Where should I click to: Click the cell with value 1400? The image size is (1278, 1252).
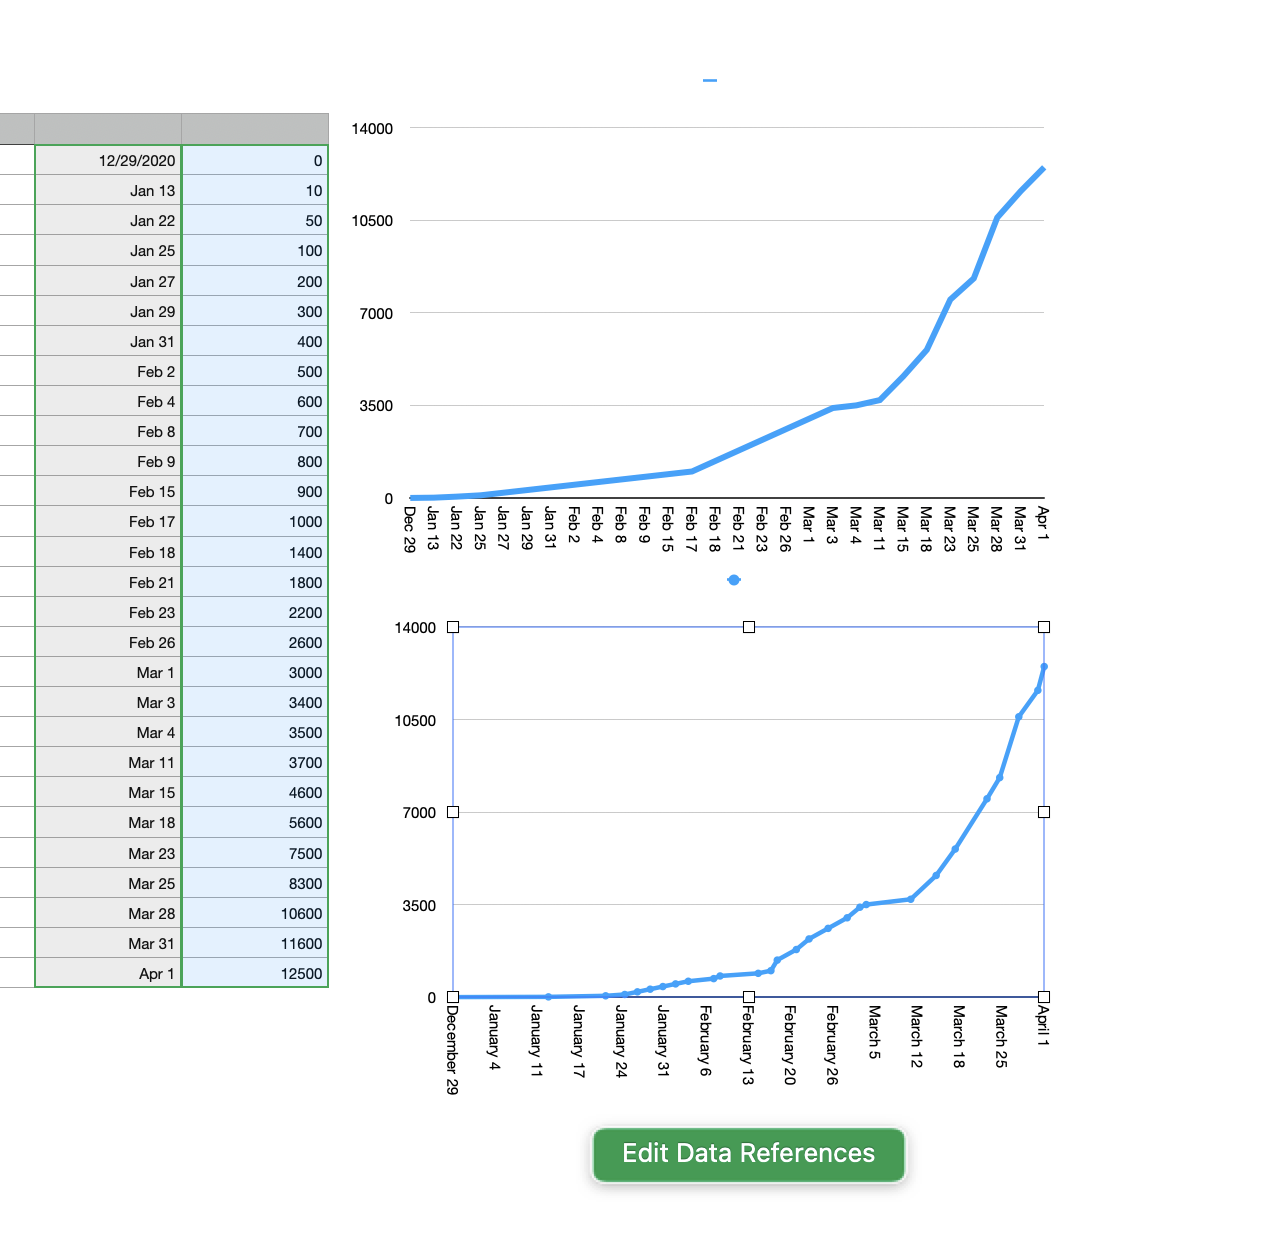255,552
